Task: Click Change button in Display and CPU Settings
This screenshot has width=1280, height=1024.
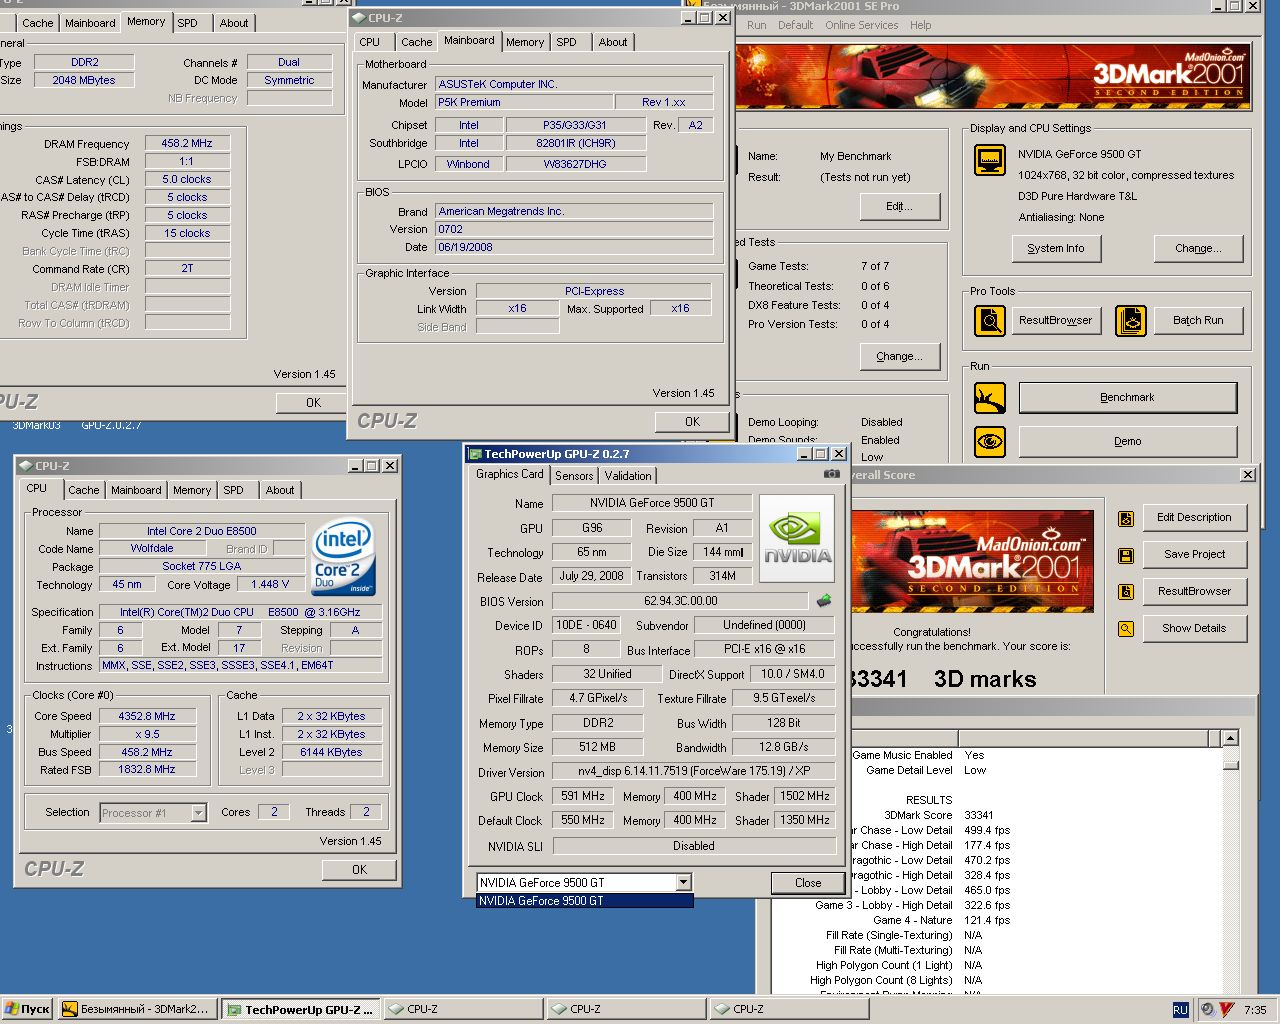Action: [1198, 248]
